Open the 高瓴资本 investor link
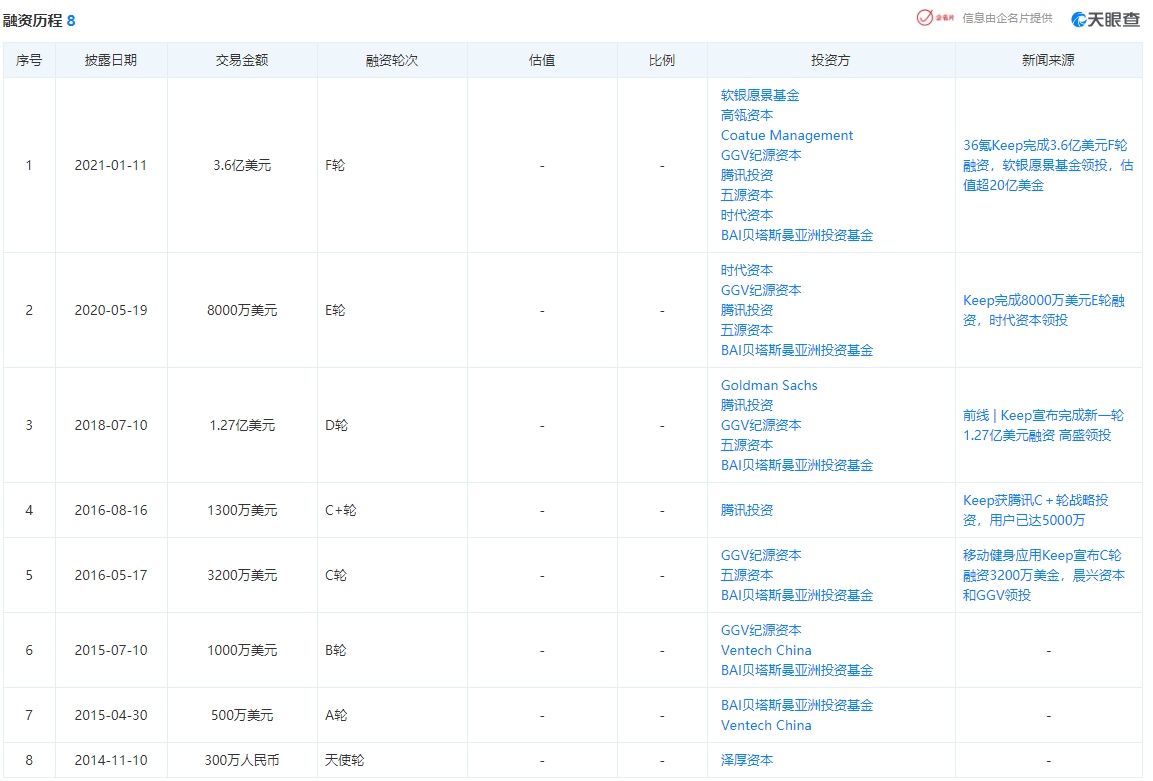This screenshot has height=781, width=1153. pos(746,115)
